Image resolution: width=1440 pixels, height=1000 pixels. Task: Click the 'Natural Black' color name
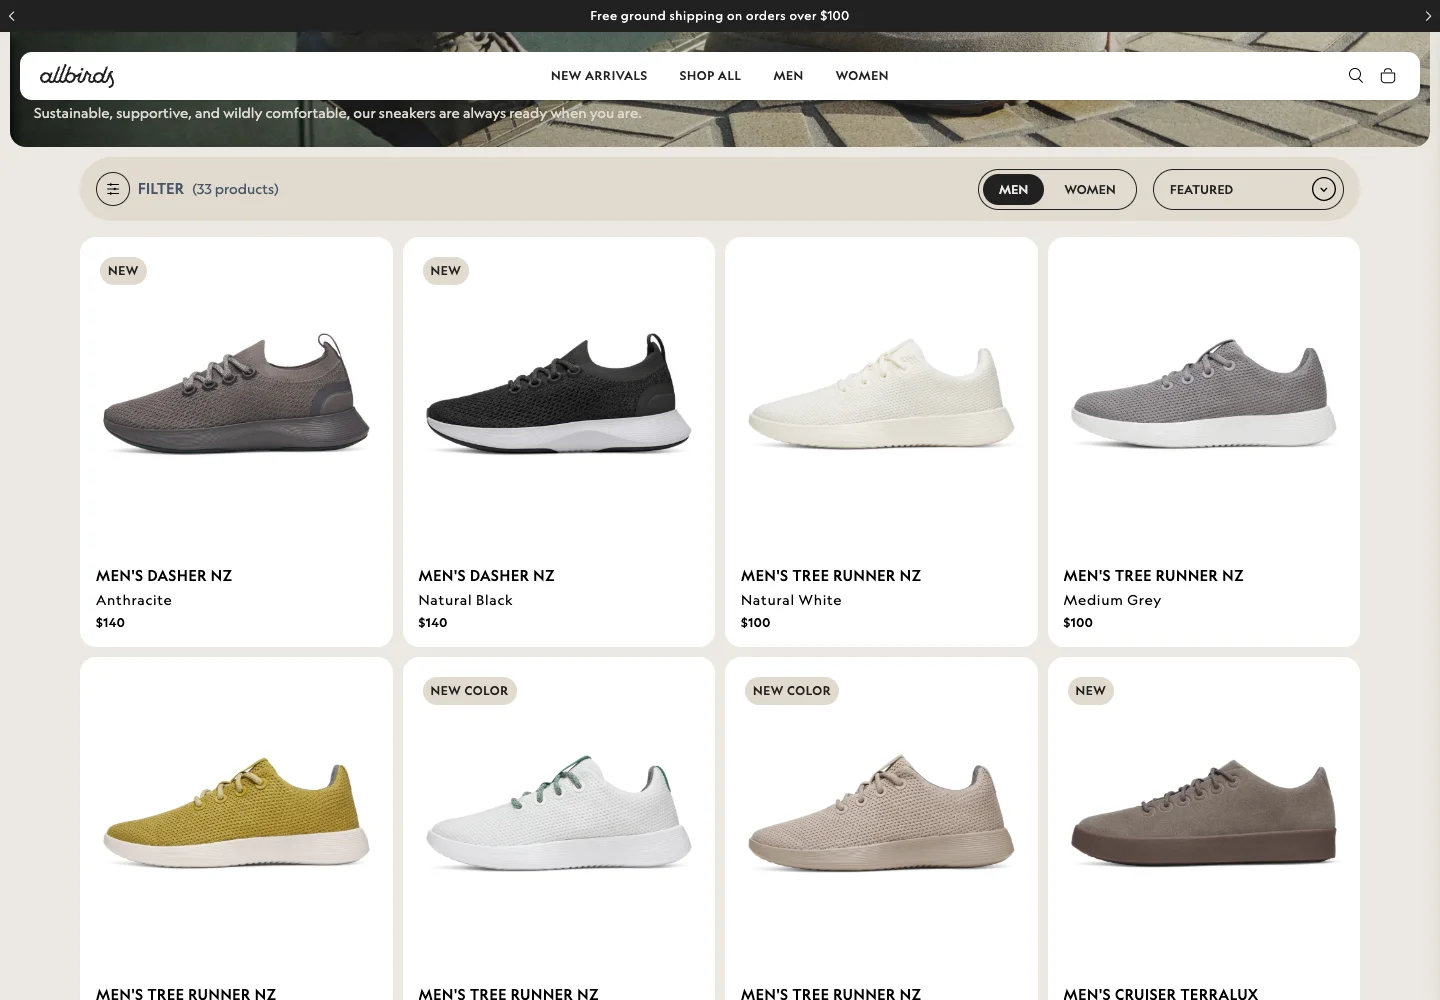click(465, 600)
